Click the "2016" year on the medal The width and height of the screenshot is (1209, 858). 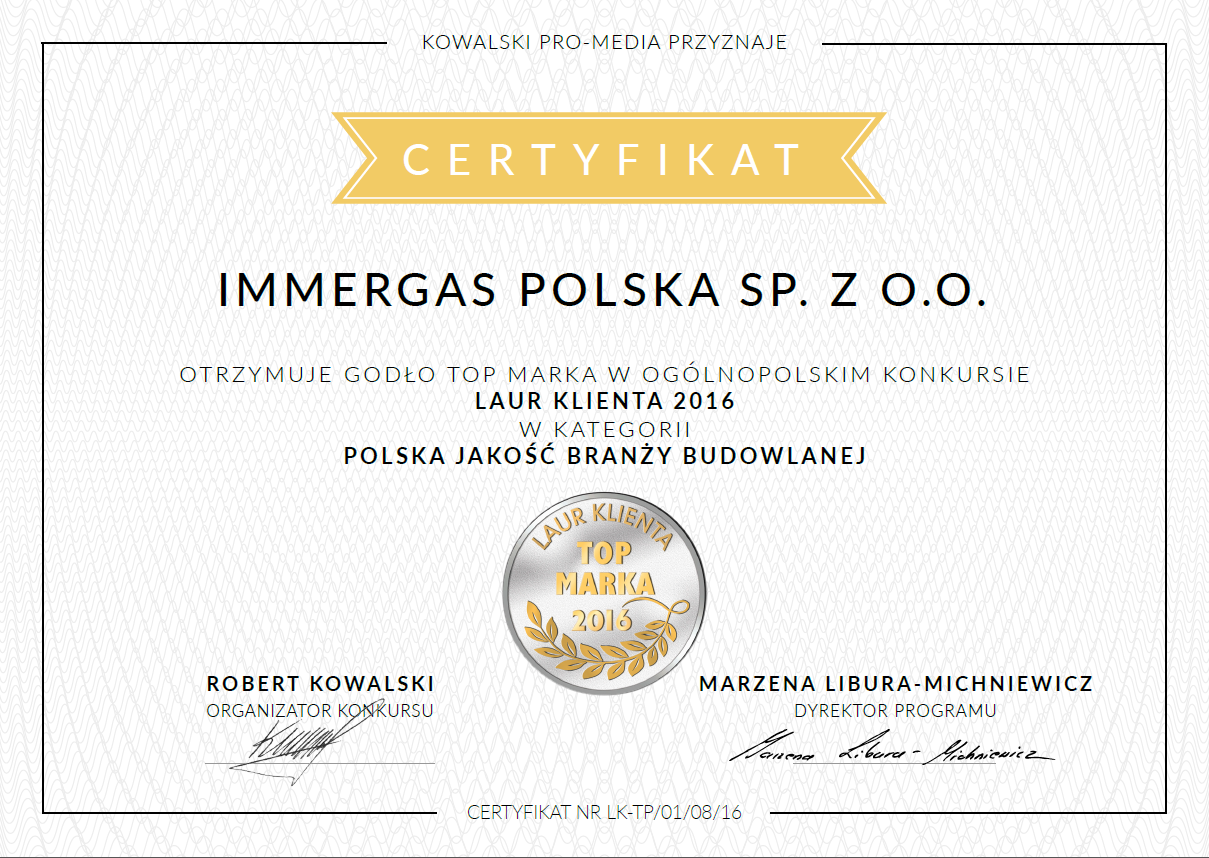pos(602,620)
